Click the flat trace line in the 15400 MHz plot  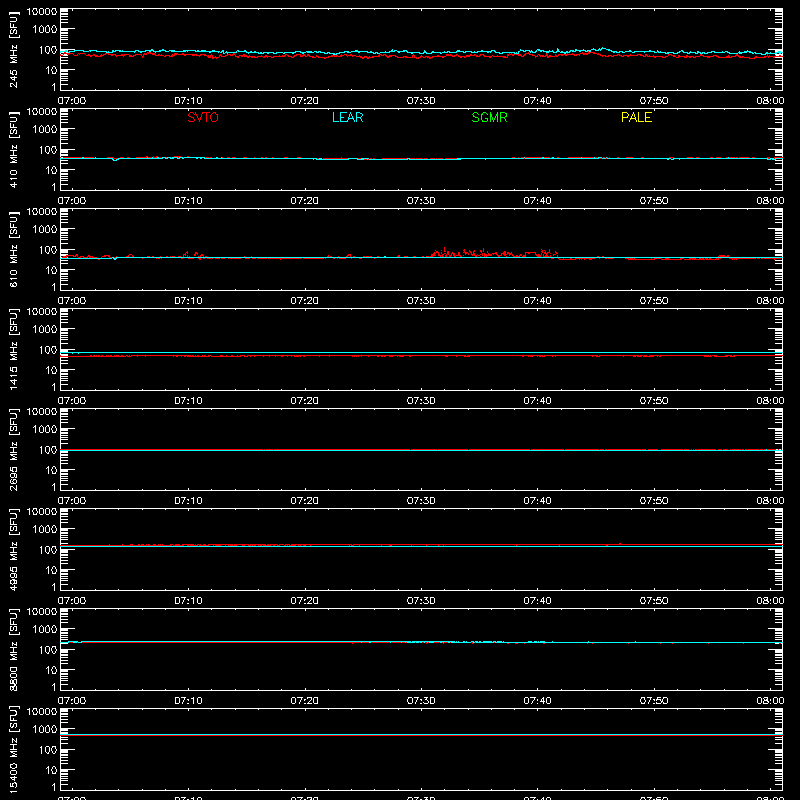click(x=421, y=735)
